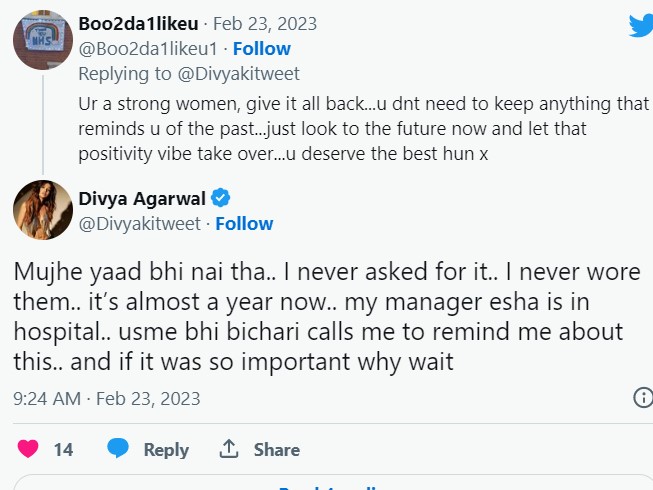Follow the @Boo2da1likeu1 account

(x=262, y=48)
